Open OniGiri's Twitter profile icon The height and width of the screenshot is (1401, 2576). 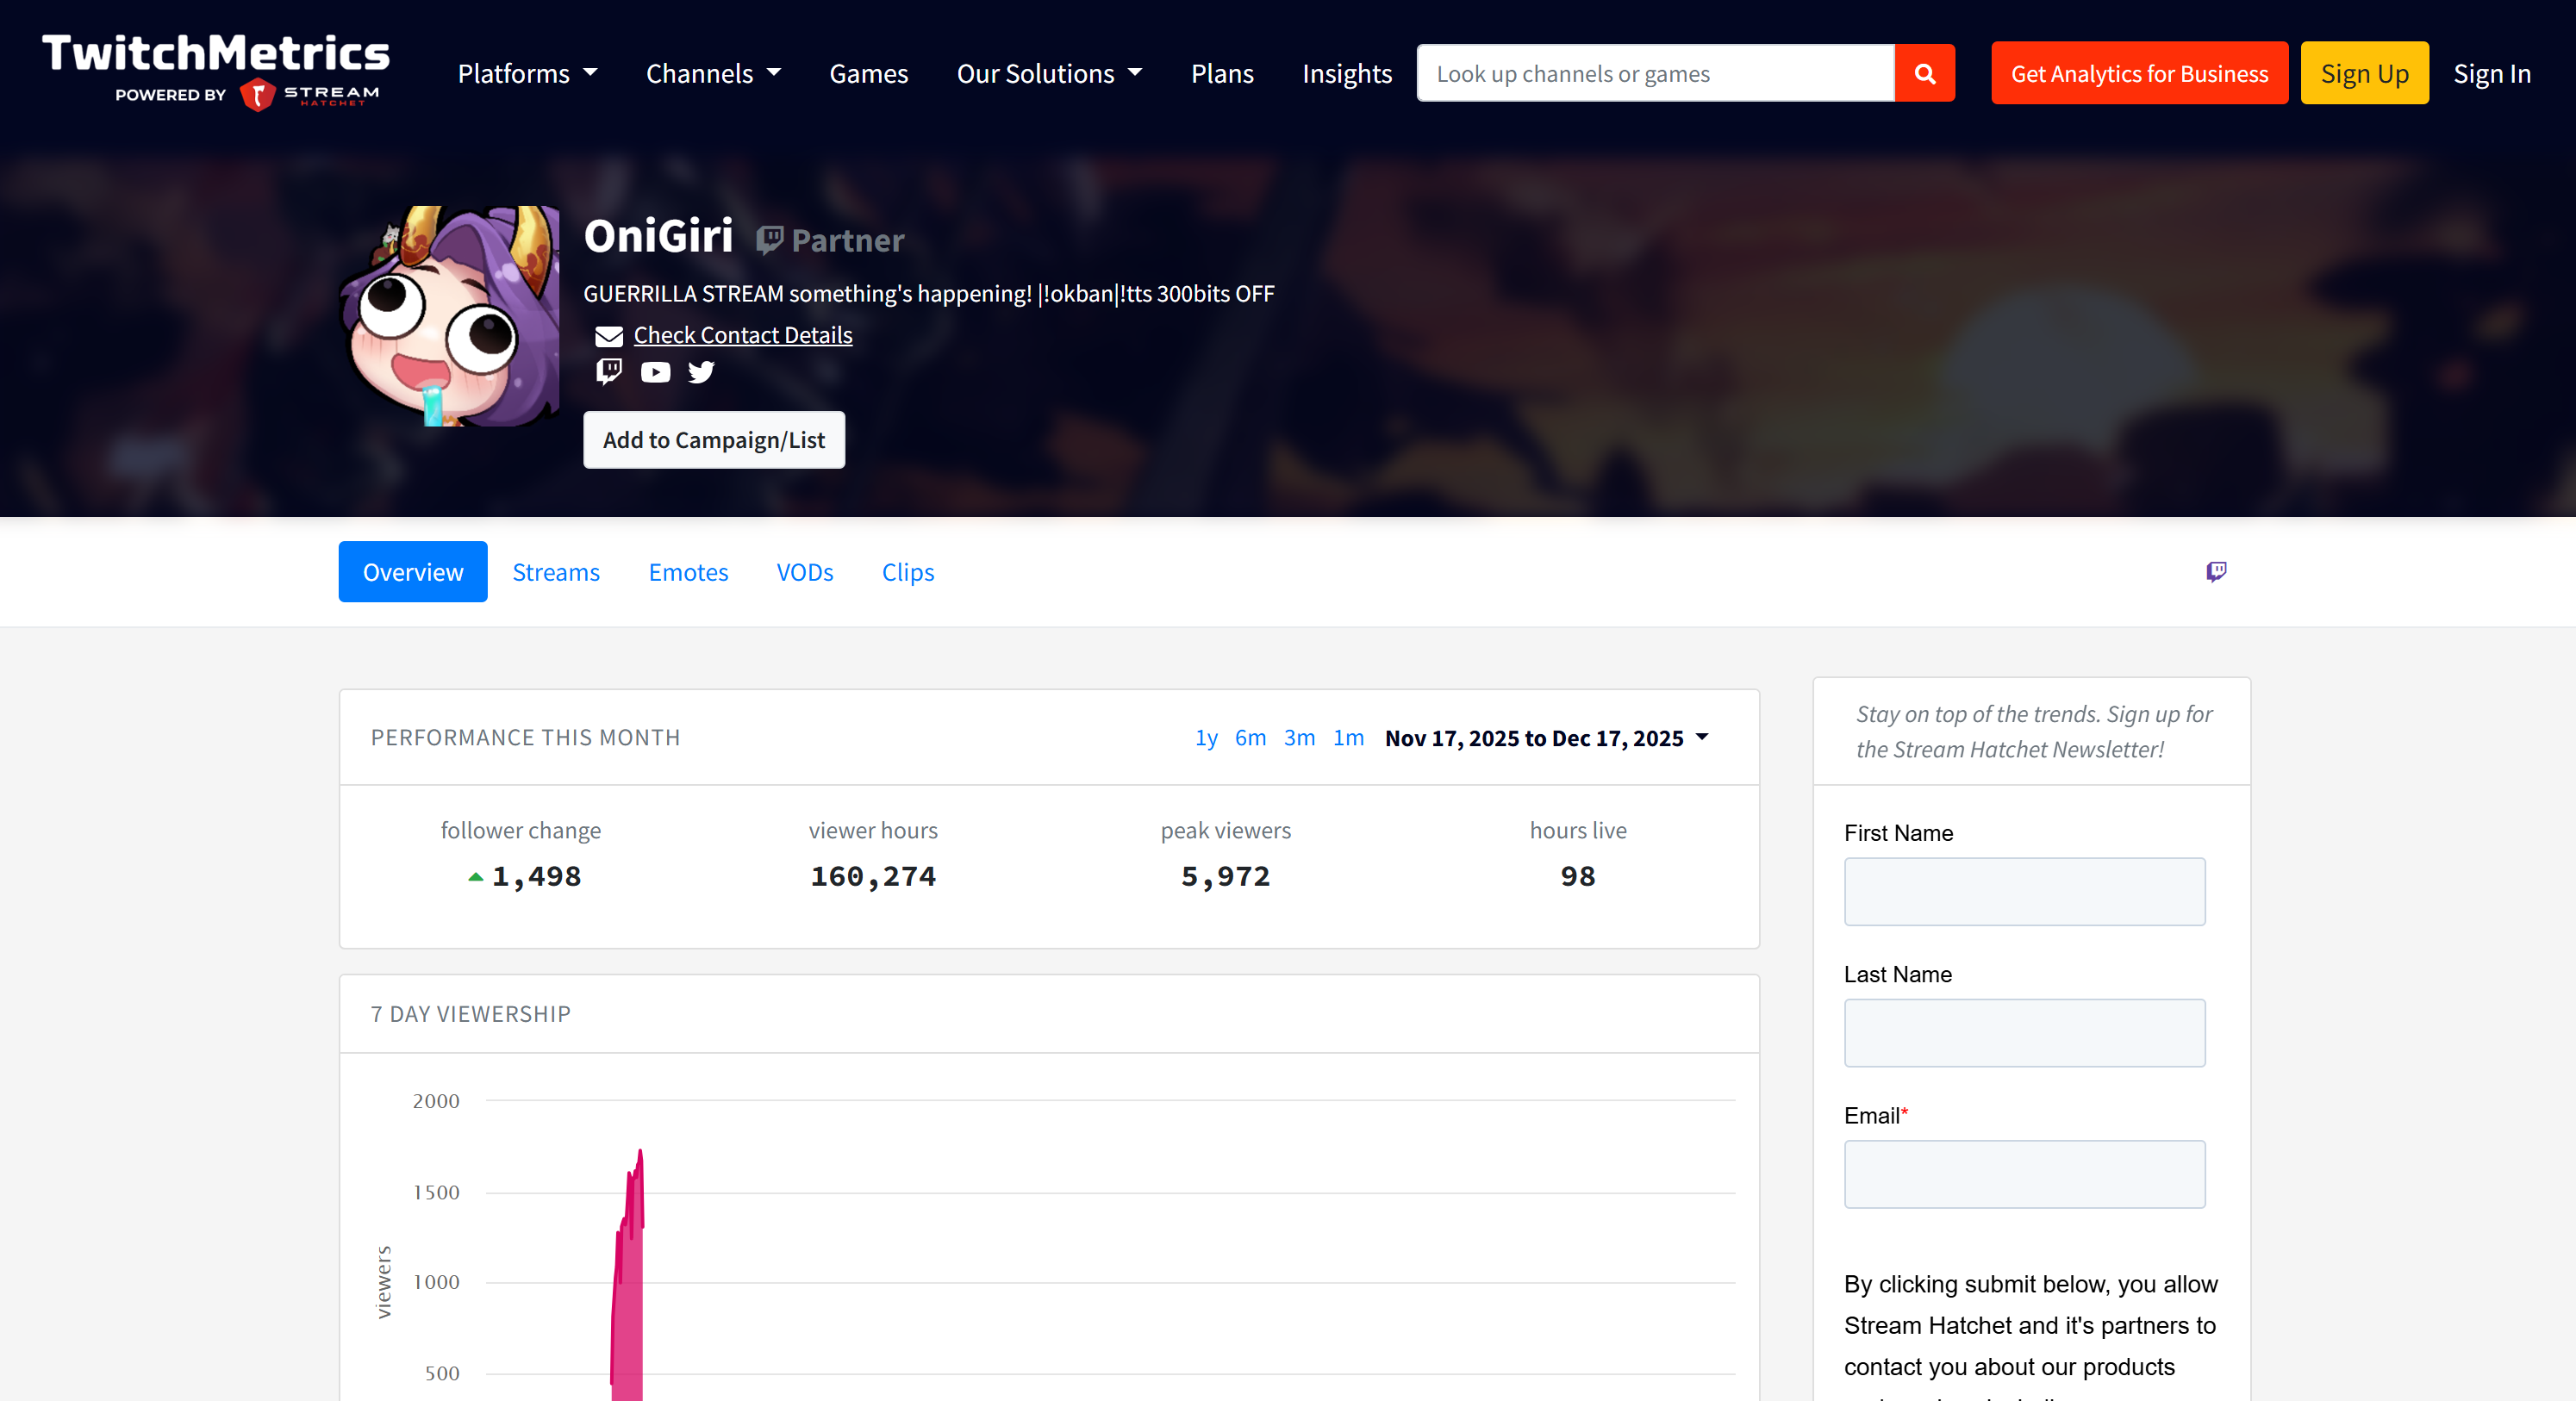(x=701, y=372)
